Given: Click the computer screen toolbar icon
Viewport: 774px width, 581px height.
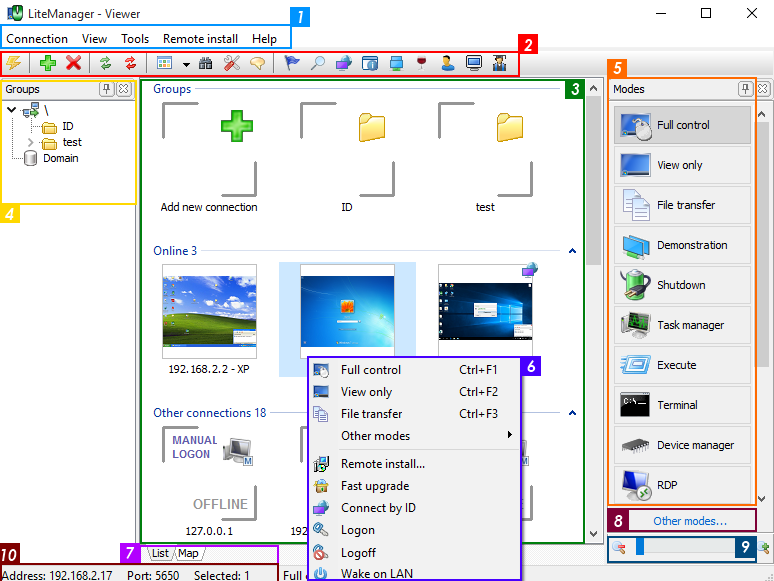Looking at the screenshot, I should tap(474, 63).
